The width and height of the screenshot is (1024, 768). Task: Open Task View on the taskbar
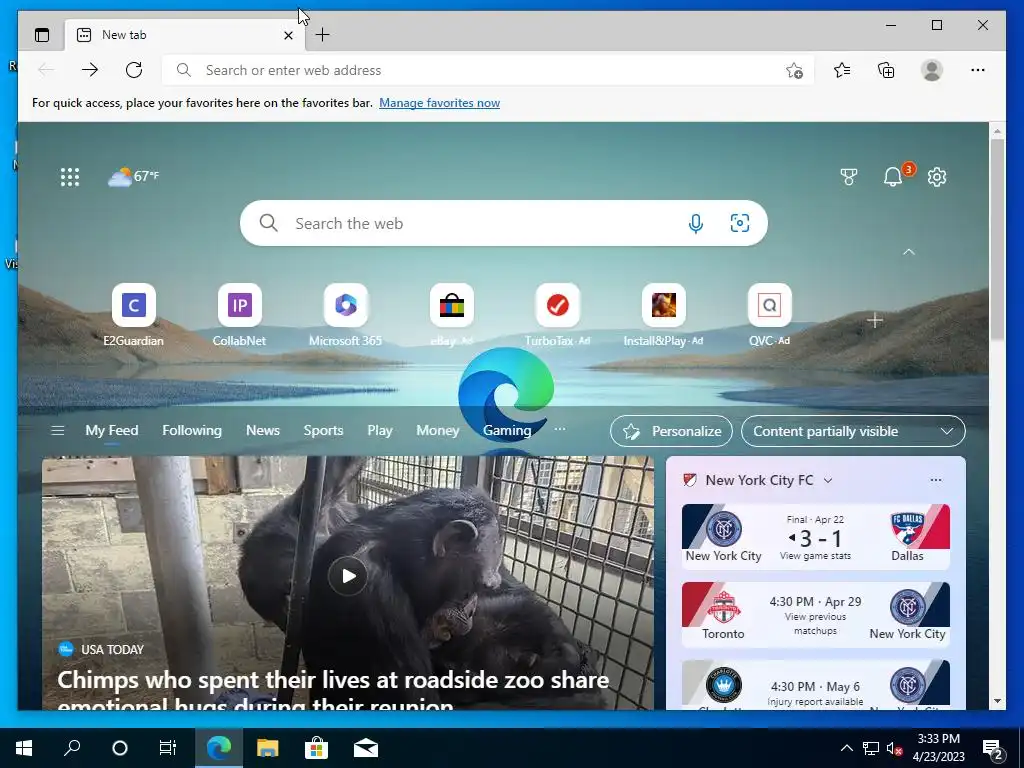pos(168,748)
